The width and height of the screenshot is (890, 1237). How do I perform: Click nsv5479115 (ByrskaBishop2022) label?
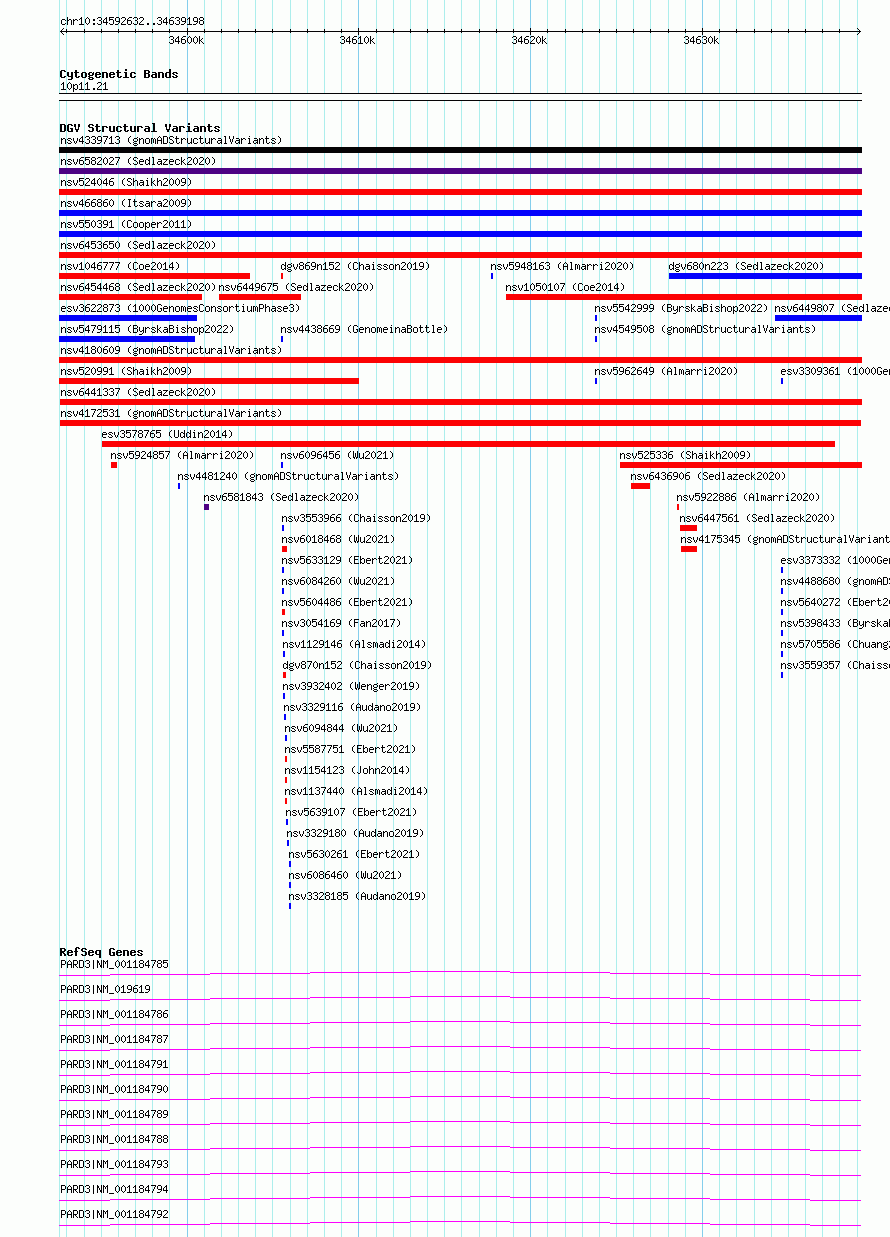pos(147,329)
